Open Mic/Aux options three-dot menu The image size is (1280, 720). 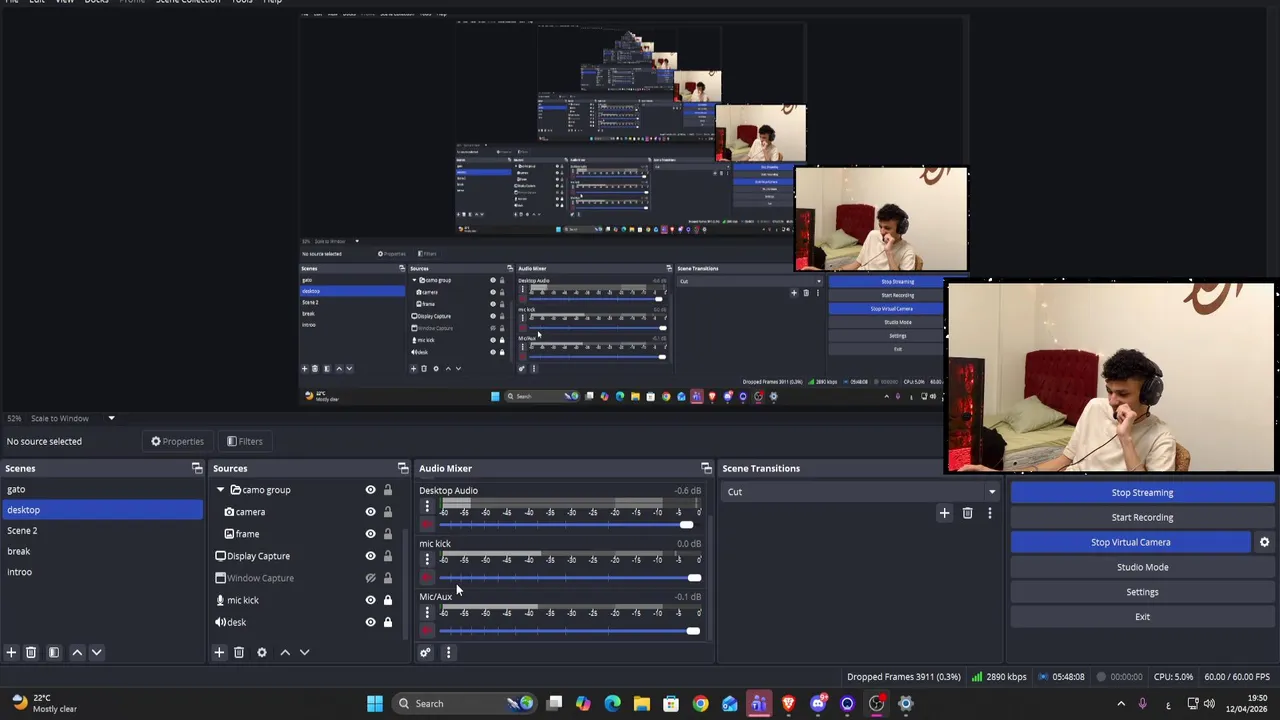(427, 613)
